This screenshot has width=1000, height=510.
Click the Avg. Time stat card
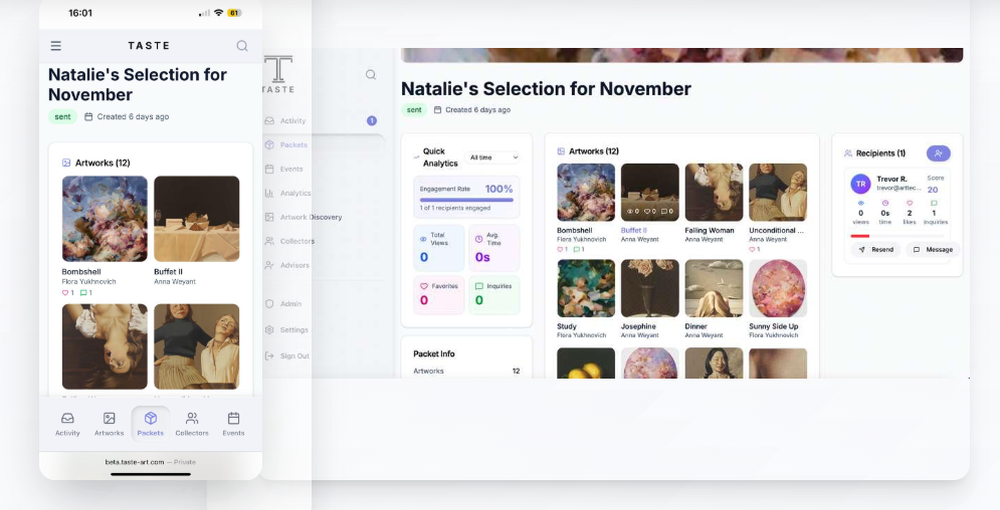coord(494,248)
